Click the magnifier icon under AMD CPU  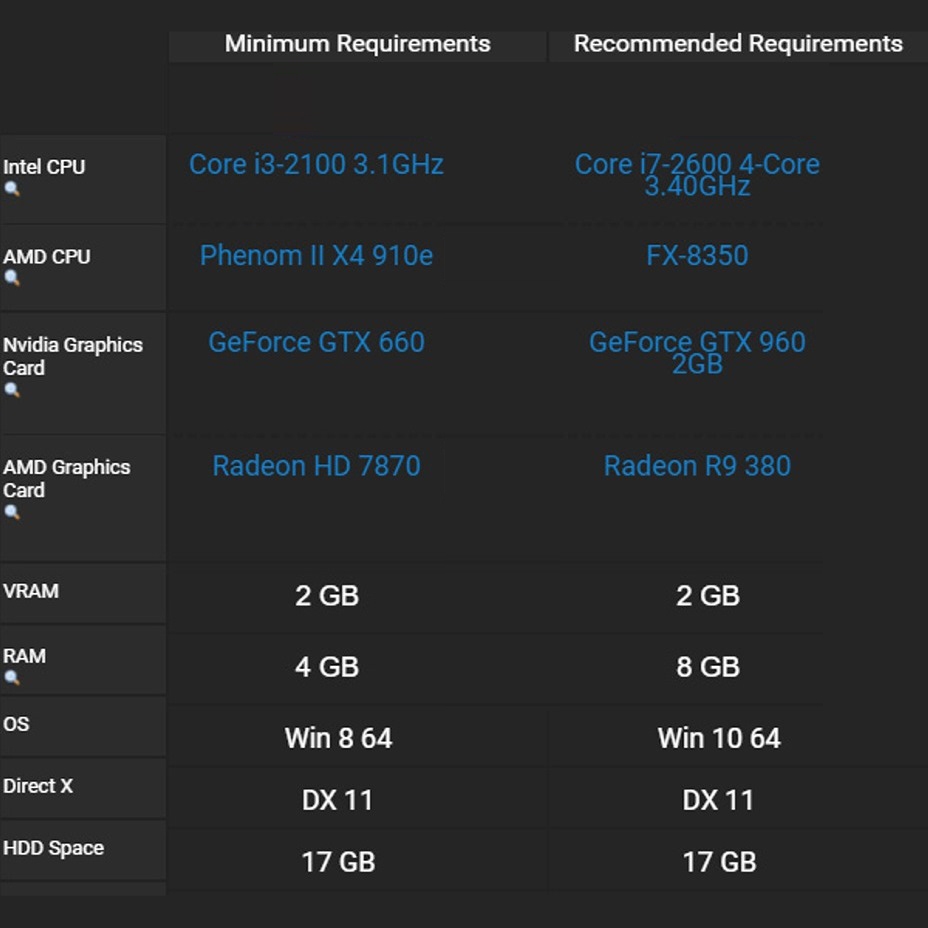(12, 279)
